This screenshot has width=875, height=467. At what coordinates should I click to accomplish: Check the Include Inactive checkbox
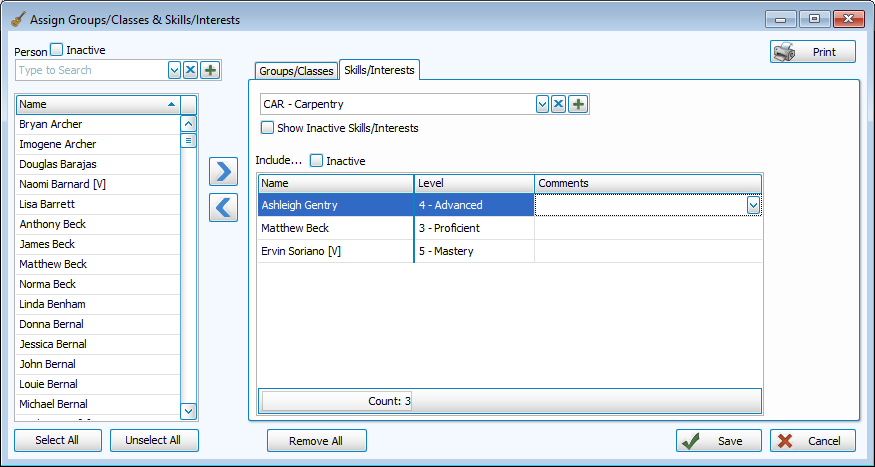point(317,160)
